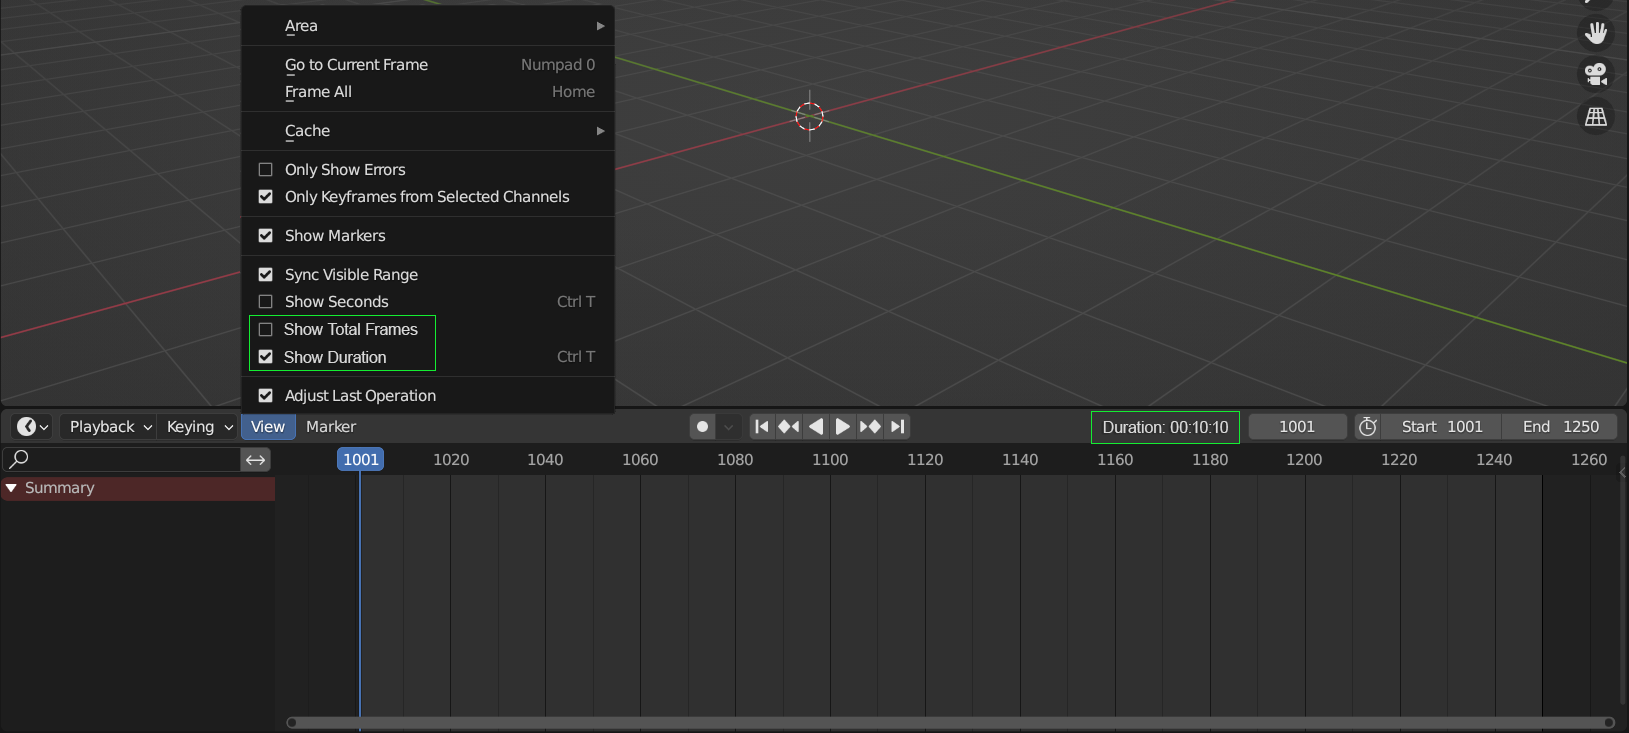This screenshot has height=733, width=1629.
Task: Jump to next keyframe
Action: coord(870,427)
